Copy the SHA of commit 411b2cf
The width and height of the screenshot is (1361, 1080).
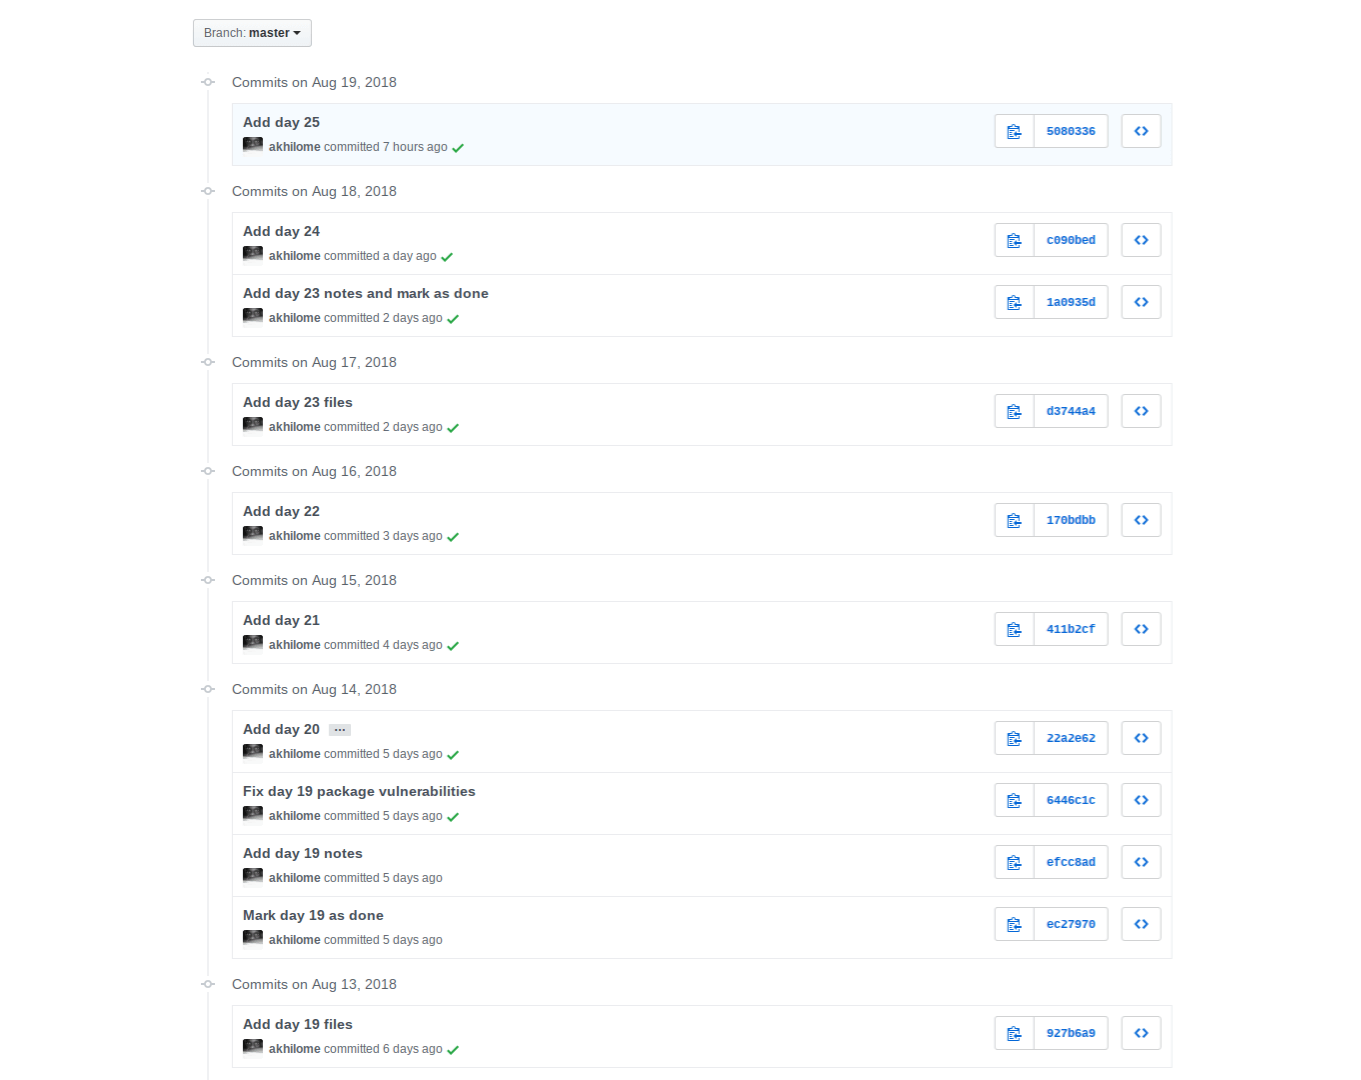pos(1014,629)
